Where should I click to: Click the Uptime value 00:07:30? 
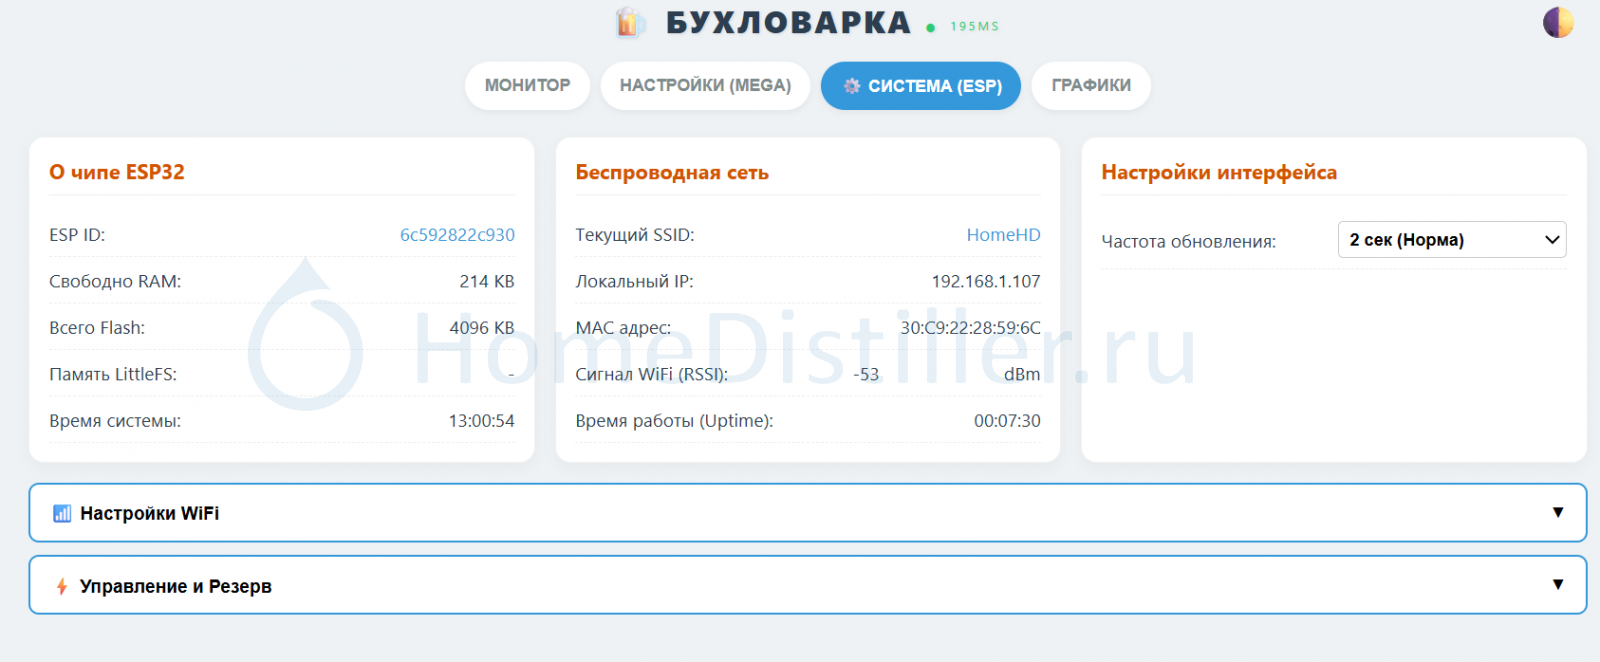[1007, 421]
